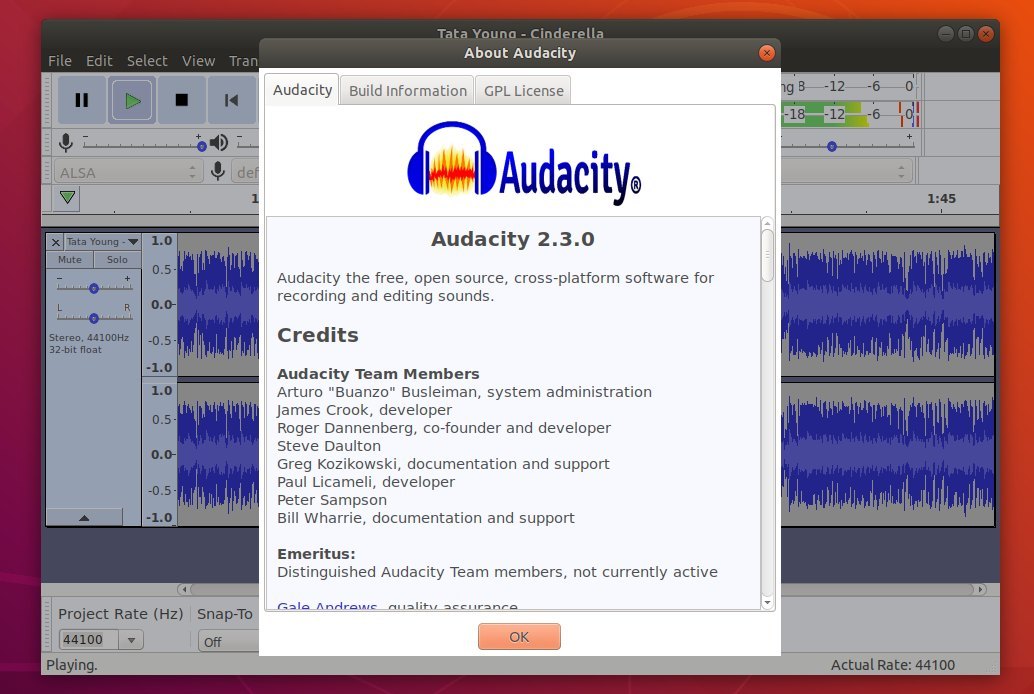Click 'Actual Rate: 44100' status text
The width and height of the screenshot is (1034, 694).
coord(892,665)
